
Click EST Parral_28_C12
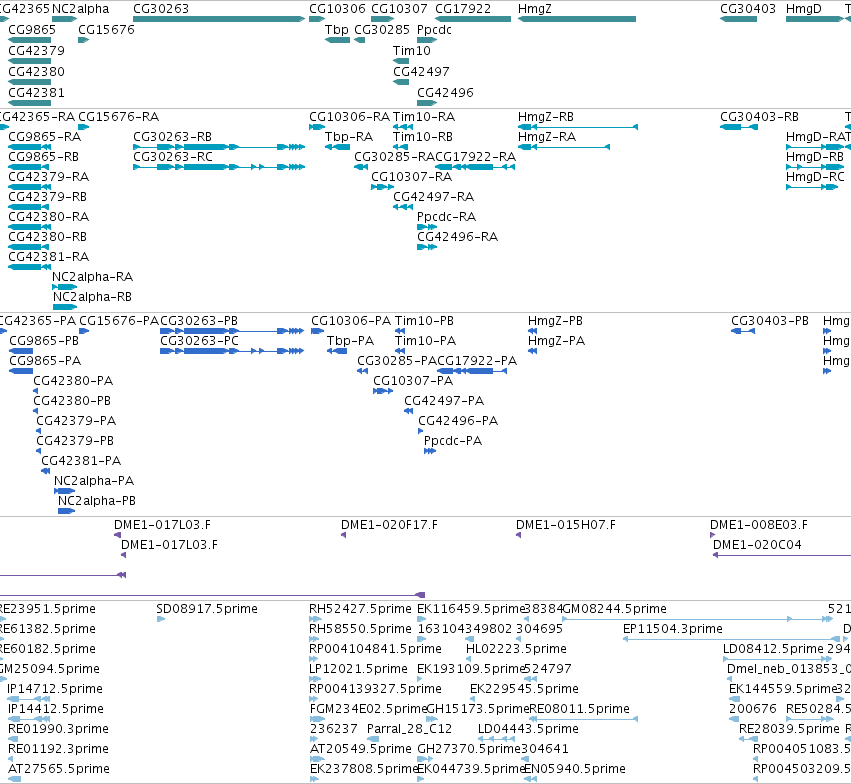pyautogui.click(x=409, y=729)
